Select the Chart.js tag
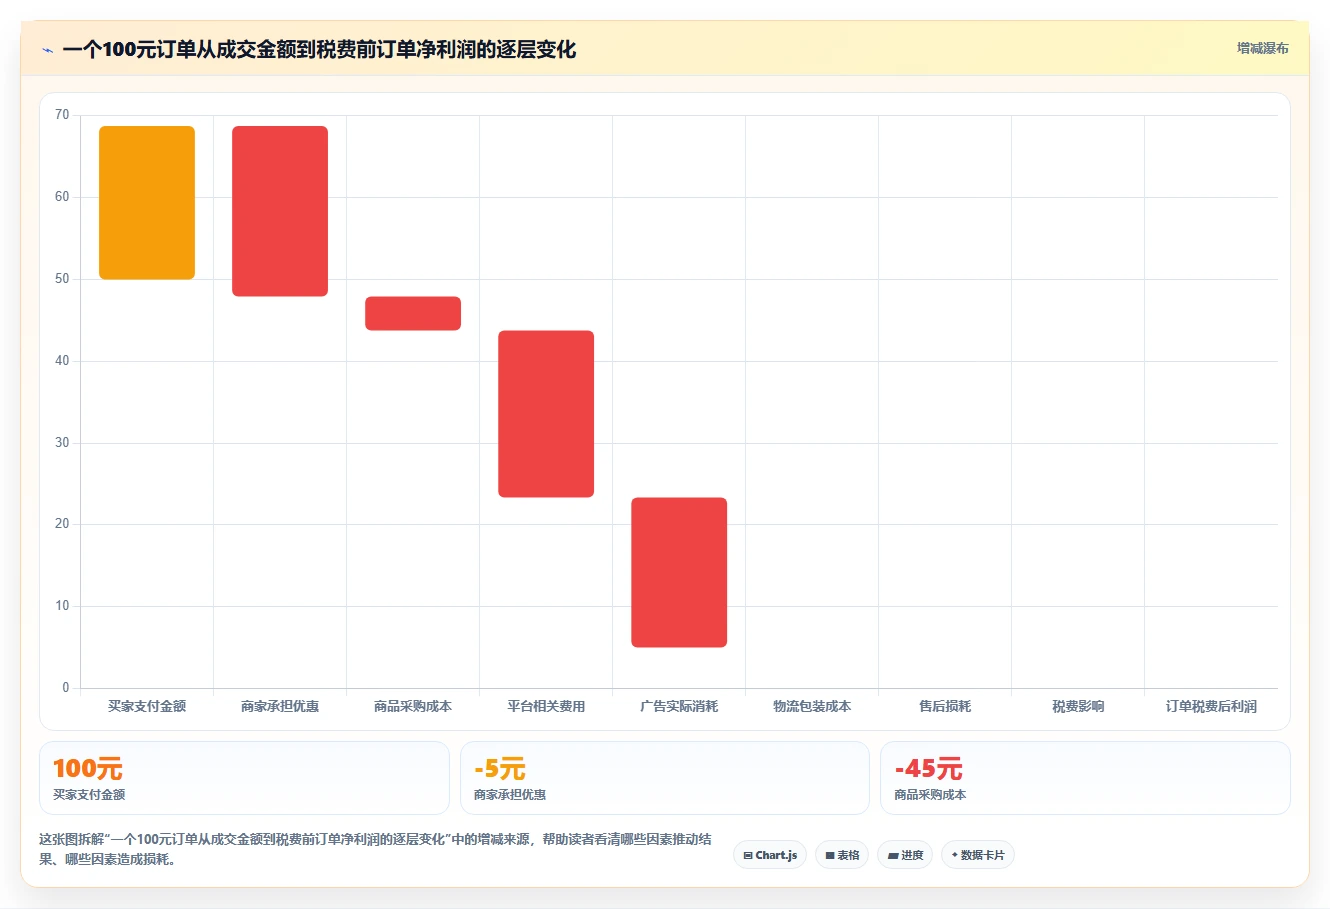Viewport: 1330px width, 909px height. (770, 855)
